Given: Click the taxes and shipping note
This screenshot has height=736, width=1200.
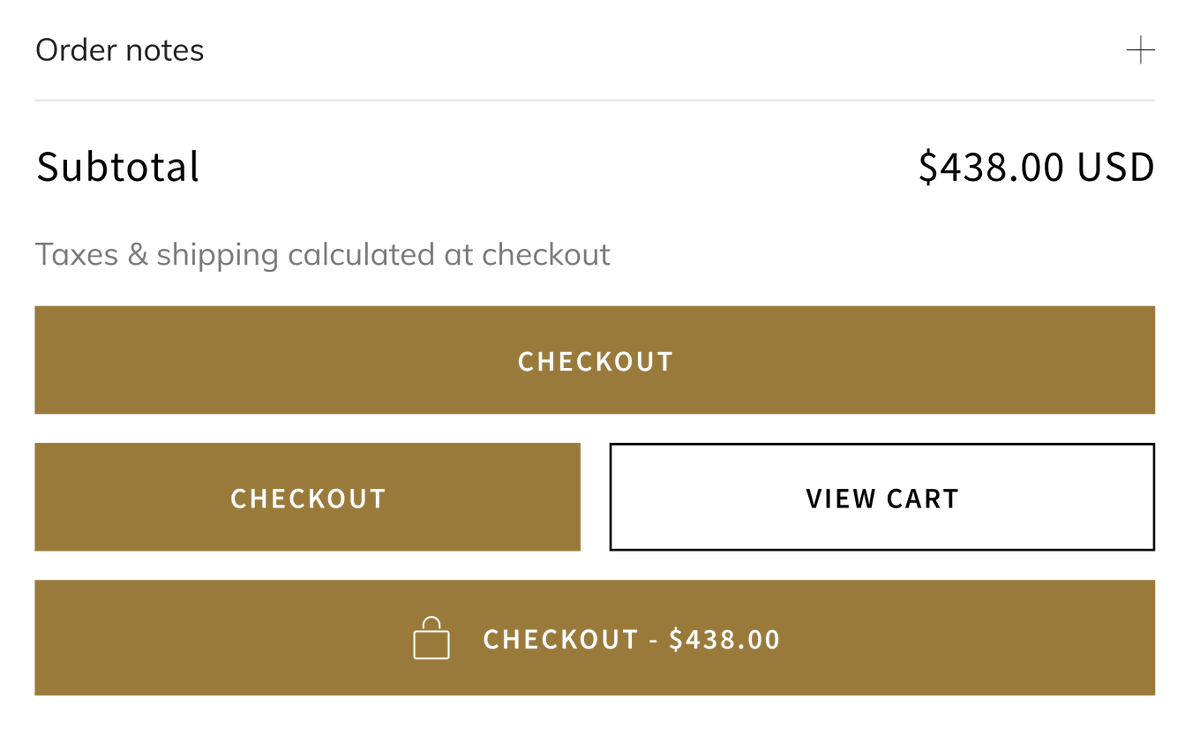Looking at the screenshot, I should 322,255.
